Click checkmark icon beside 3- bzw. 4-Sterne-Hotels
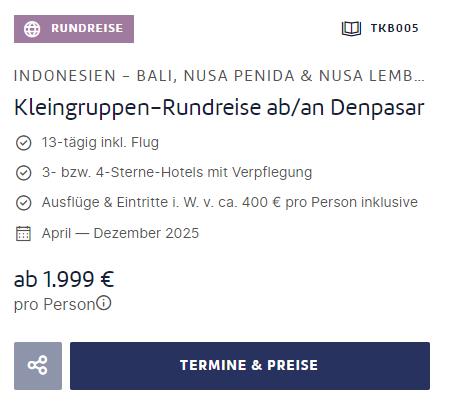This screenshot has width=450, height=397. (x=24, y=173)
